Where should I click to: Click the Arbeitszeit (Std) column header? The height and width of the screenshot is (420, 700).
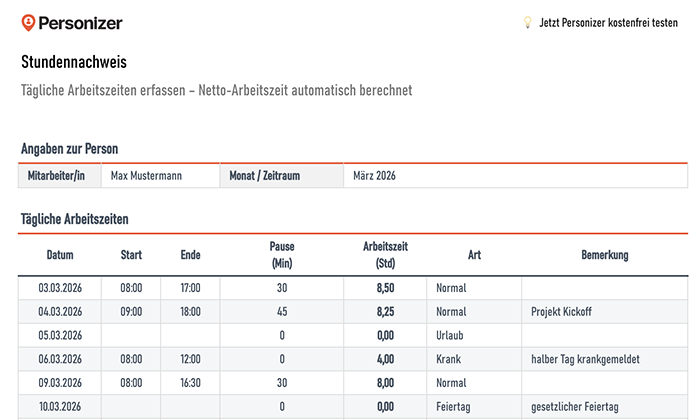pyautogui.click(x=385, y=255)
